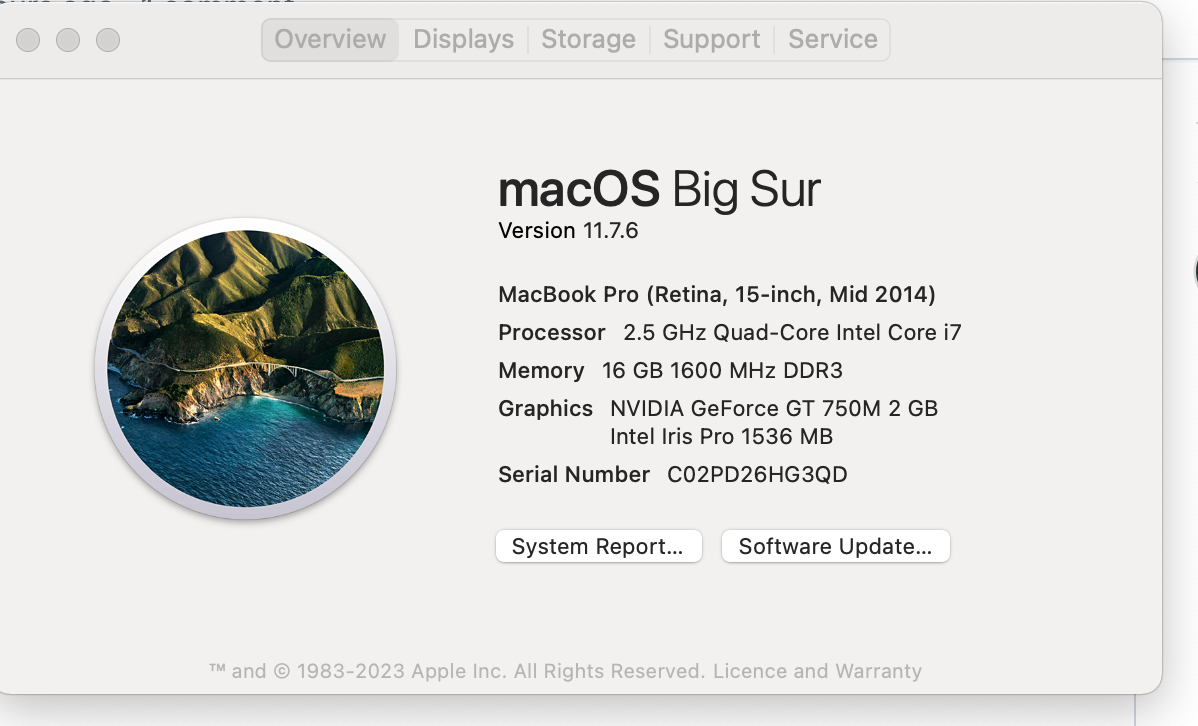
Task: Click the macOS Big Sur title text
Action: [x=659, y=189]
